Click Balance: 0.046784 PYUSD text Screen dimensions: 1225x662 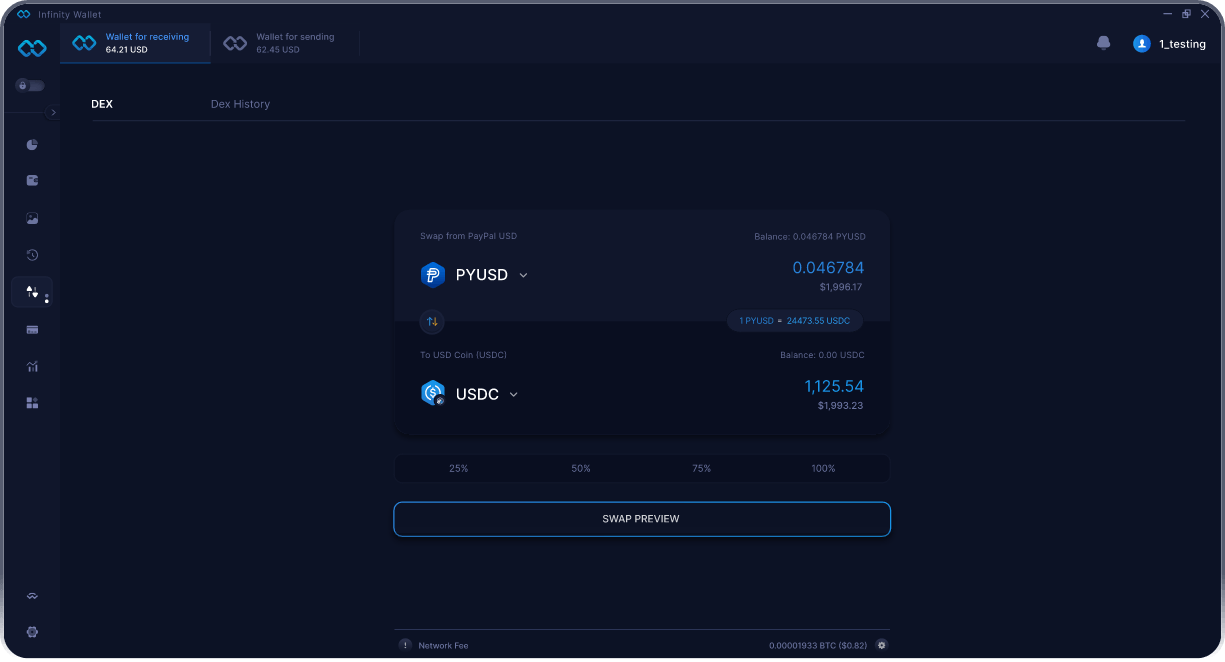[x=810, y=237]
